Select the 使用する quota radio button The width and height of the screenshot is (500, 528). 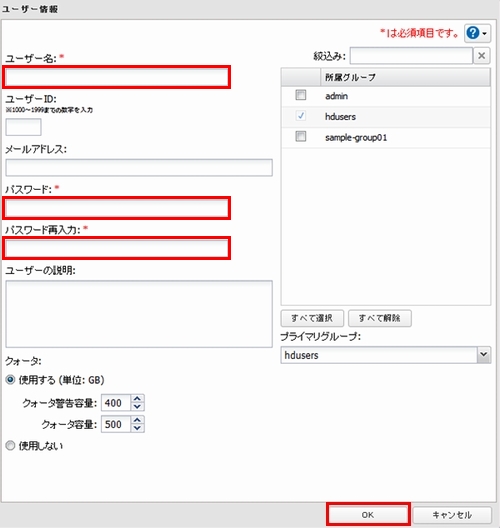10,380
